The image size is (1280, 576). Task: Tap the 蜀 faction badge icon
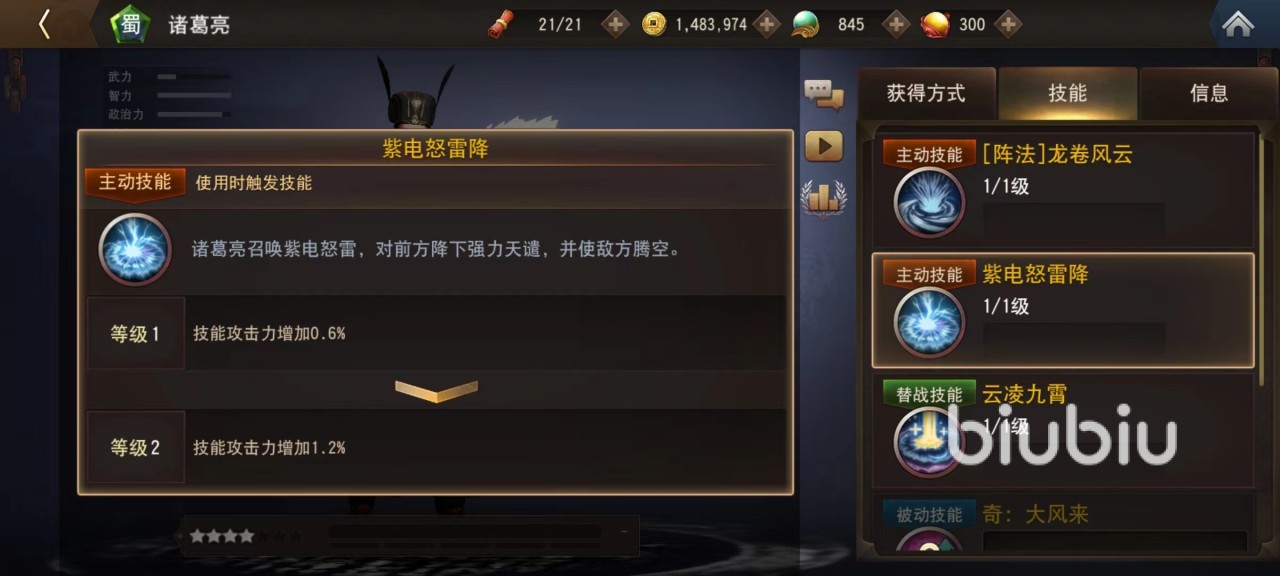pyautogui.click(x=130, y=24)
